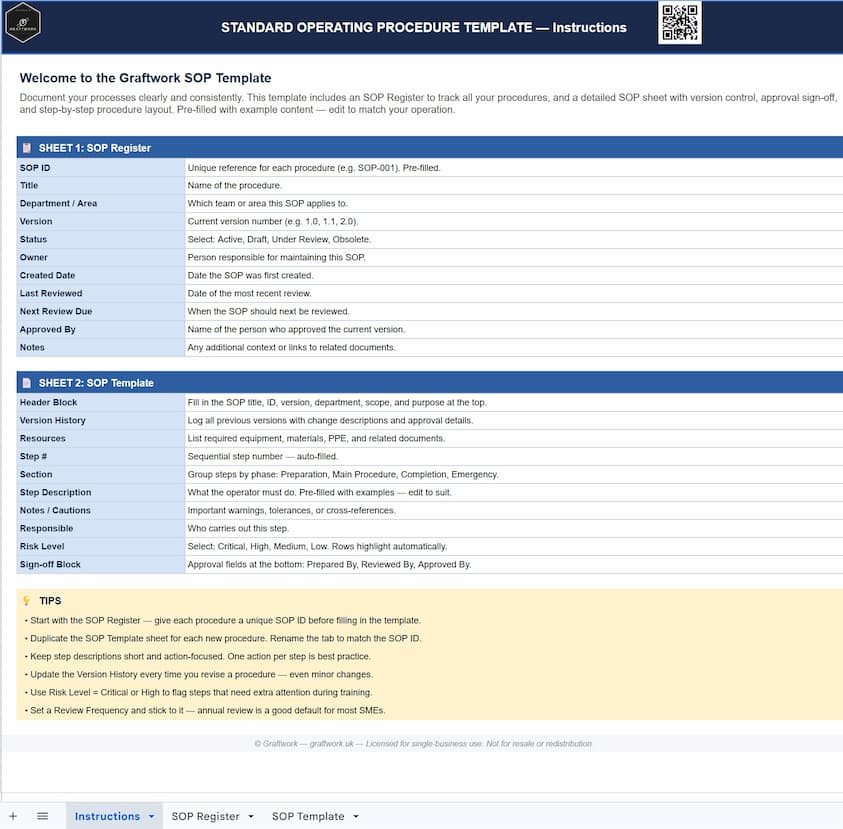Image resolution: width=843 pixels, height=829 pixels.
Task: Open the SOP Register tab dropdown arrow
Action: pyautogui.click(x=251, y=816)
